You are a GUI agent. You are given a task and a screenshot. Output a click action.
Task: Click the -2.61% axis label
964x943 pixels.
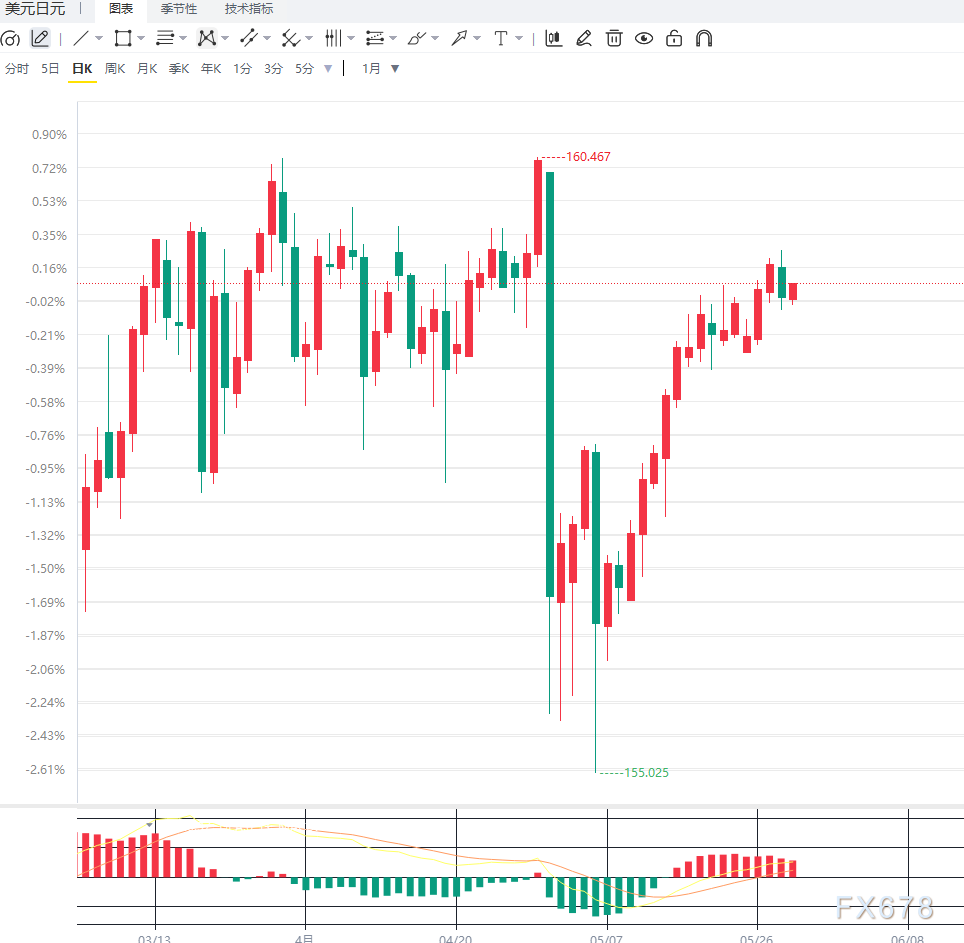point(45,770)
